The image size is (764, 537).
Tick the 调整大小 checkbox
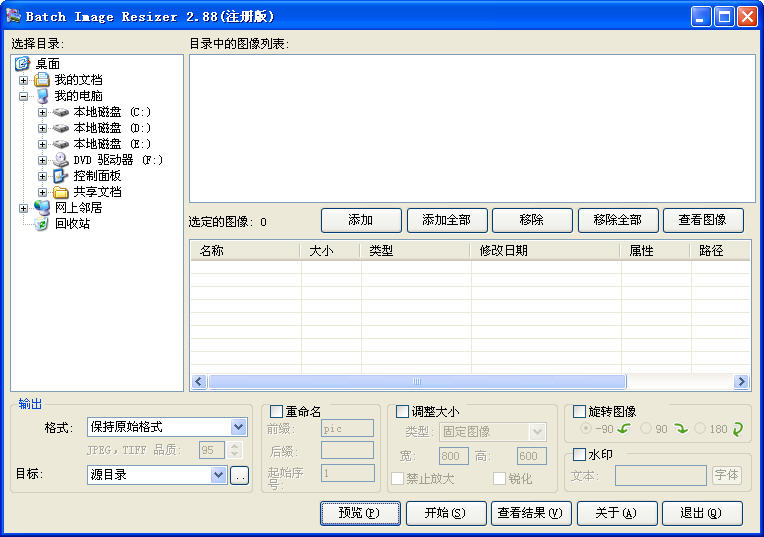click(x=403, y=411)
